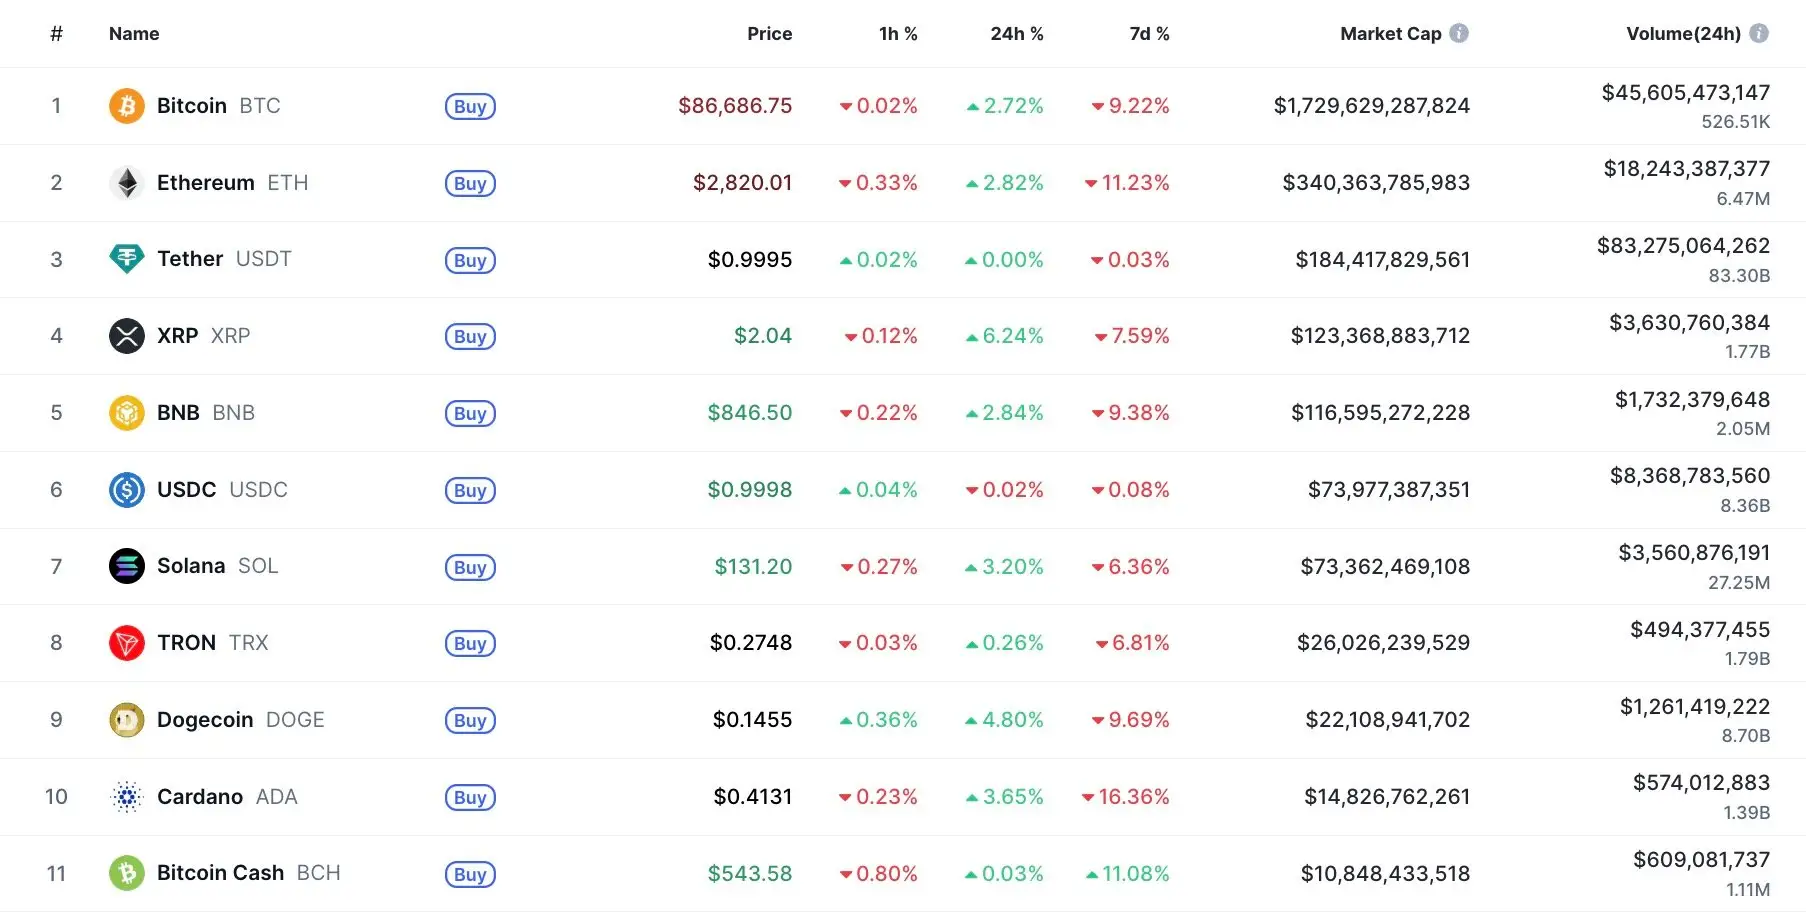Screen dimensions: 1806x916
Task: Click the Buy button for Bitcoin
Action: pyautogui.click(x=470, y=105)
